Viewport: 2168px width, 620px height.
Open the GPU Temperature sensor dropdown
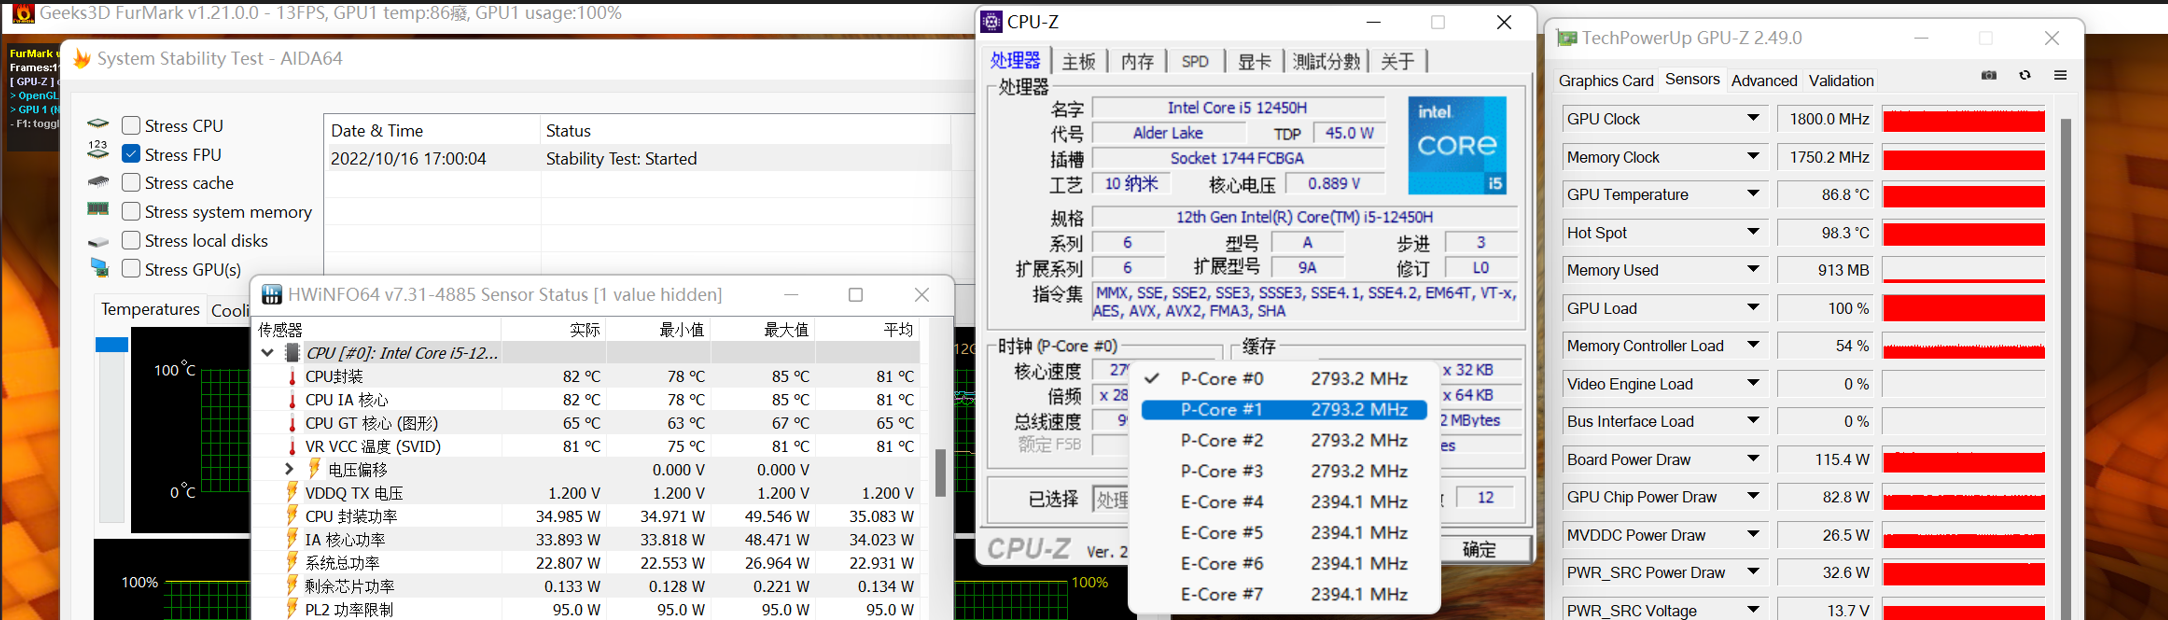pyautogui.click(x=1753, y=194)
